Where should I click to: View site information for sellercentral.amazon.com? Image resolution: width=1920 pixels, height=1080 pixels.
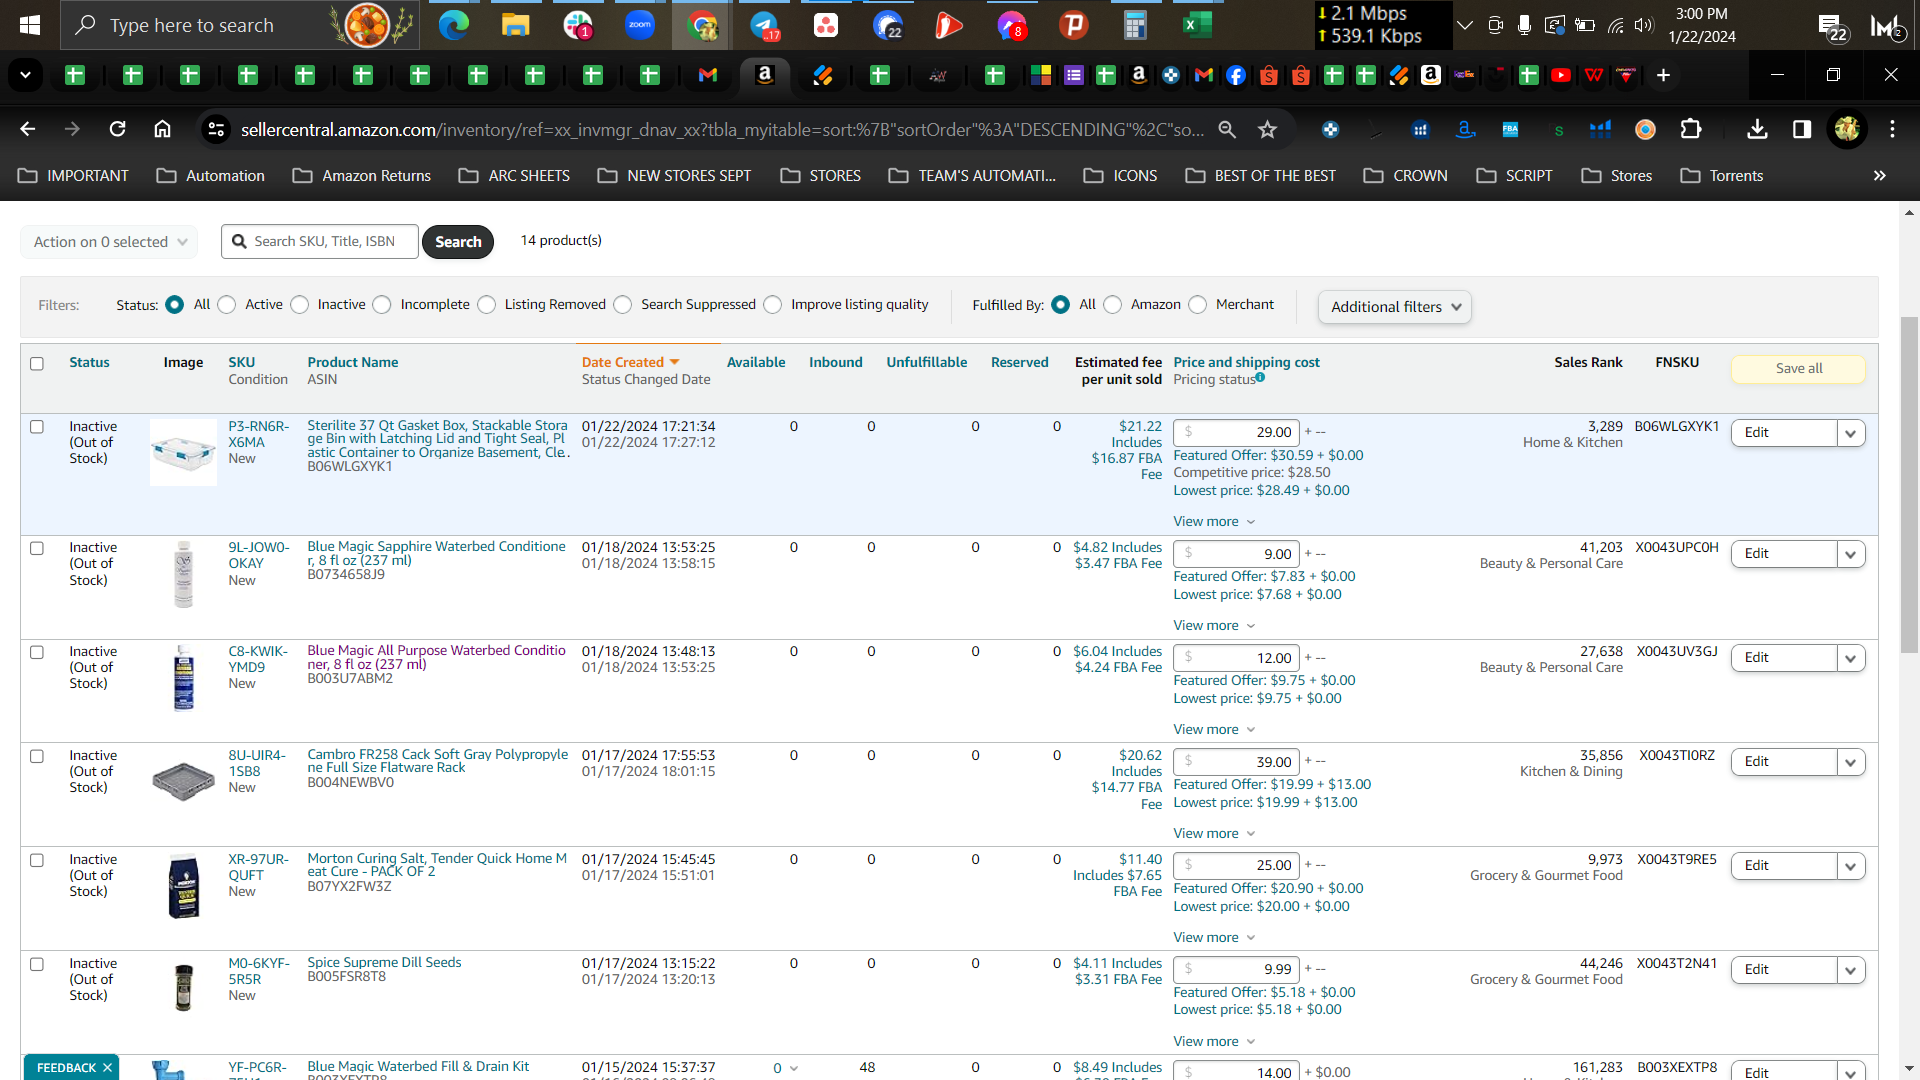[215, 129]
